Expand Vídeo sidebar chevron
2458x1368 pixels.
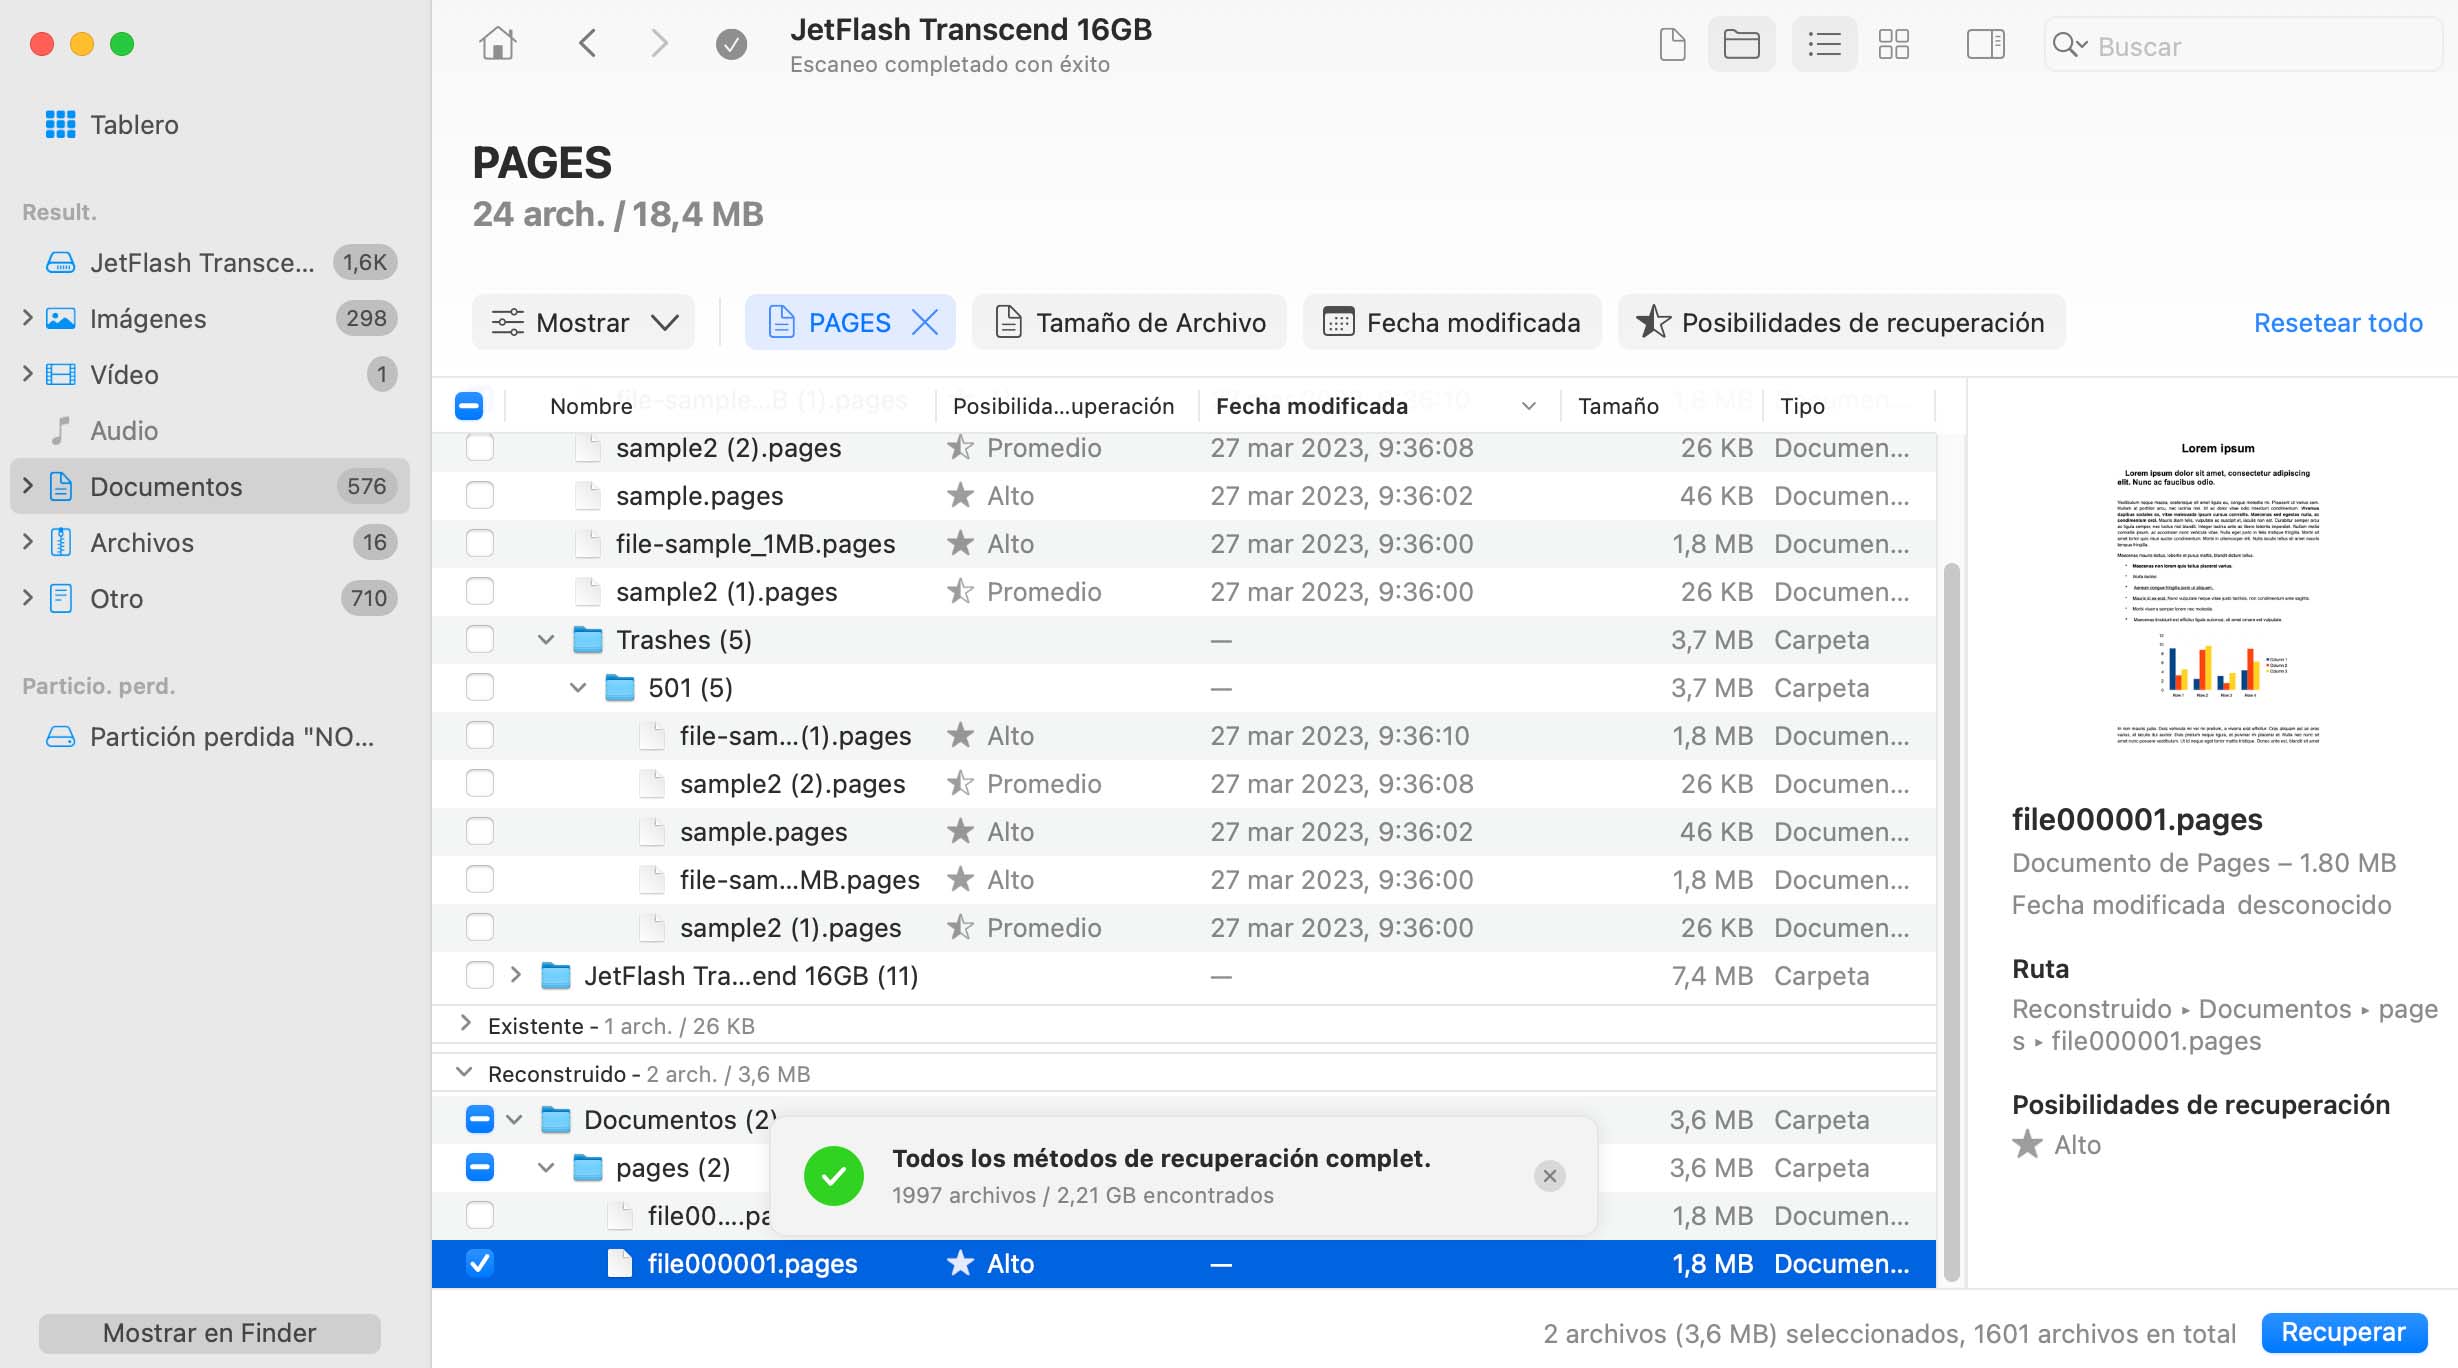pyautogui.click(x=28, y=374)
